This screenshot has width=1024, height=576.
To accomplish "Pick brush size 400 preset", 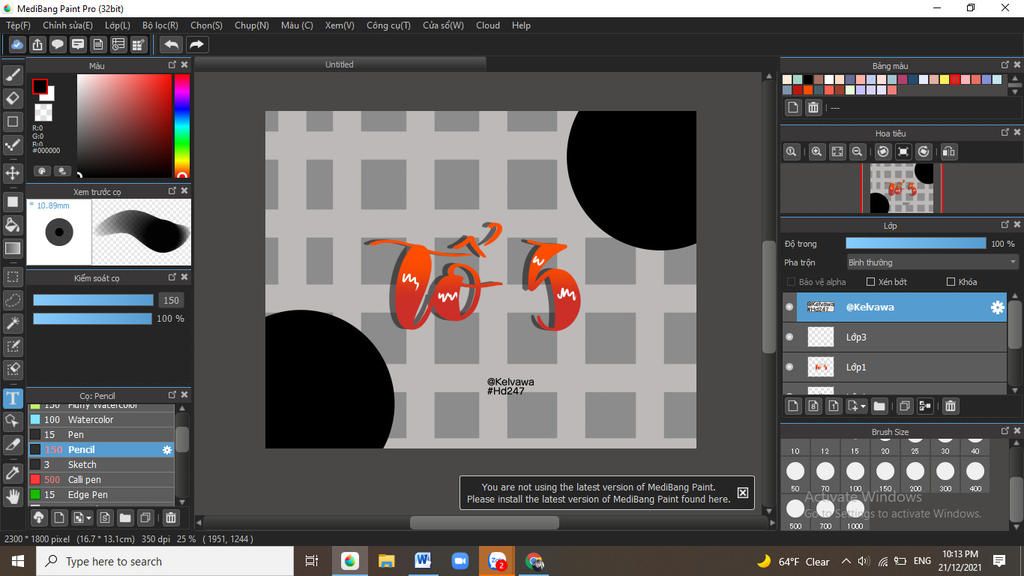I will click(x=975, y=475).
